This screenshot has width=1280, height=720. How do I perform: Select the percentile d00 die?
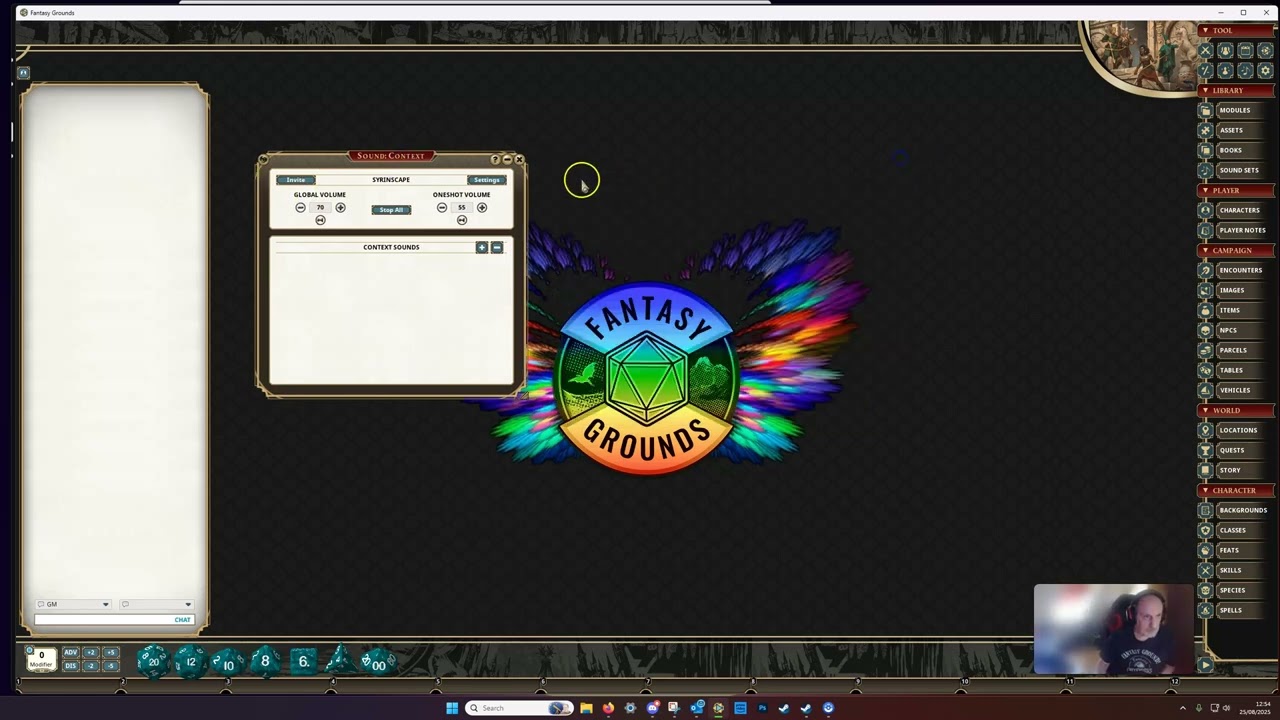click(x=378, y=662)
